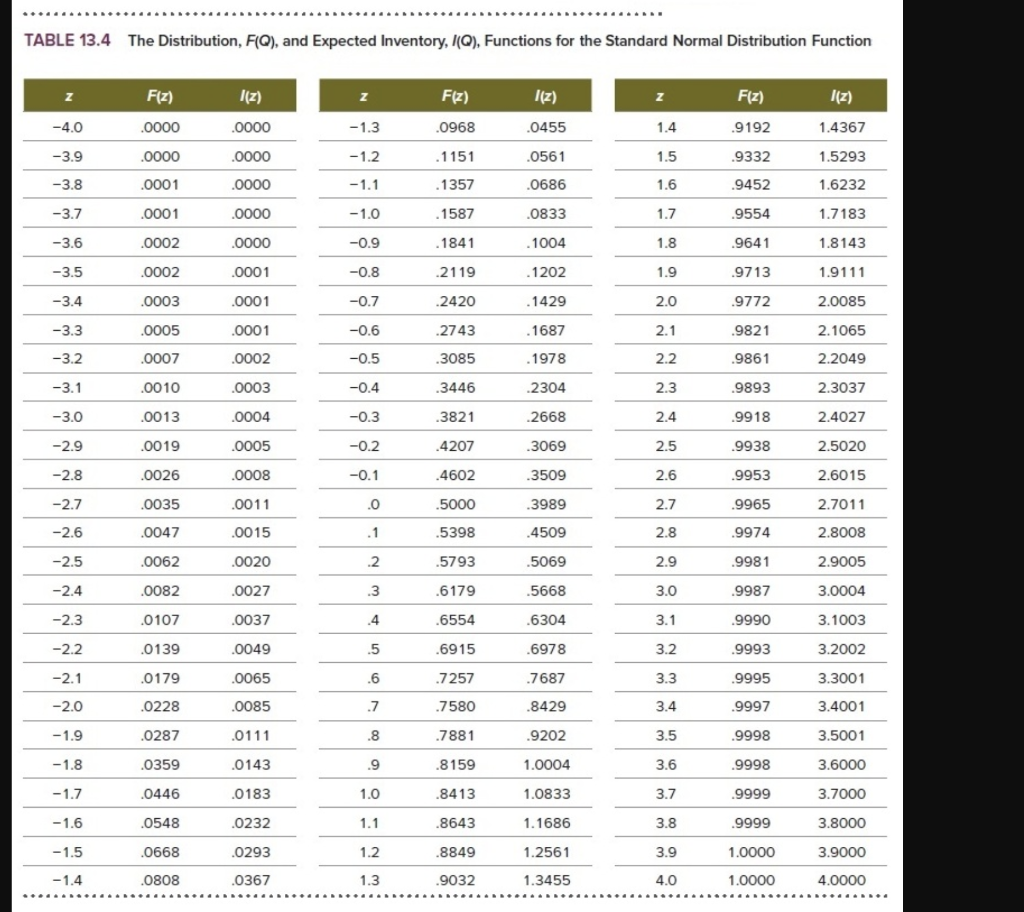Click the F(z) value .9772 for z 2.0
This screenshot has height=912, width=1024.
tap(751, 301)
